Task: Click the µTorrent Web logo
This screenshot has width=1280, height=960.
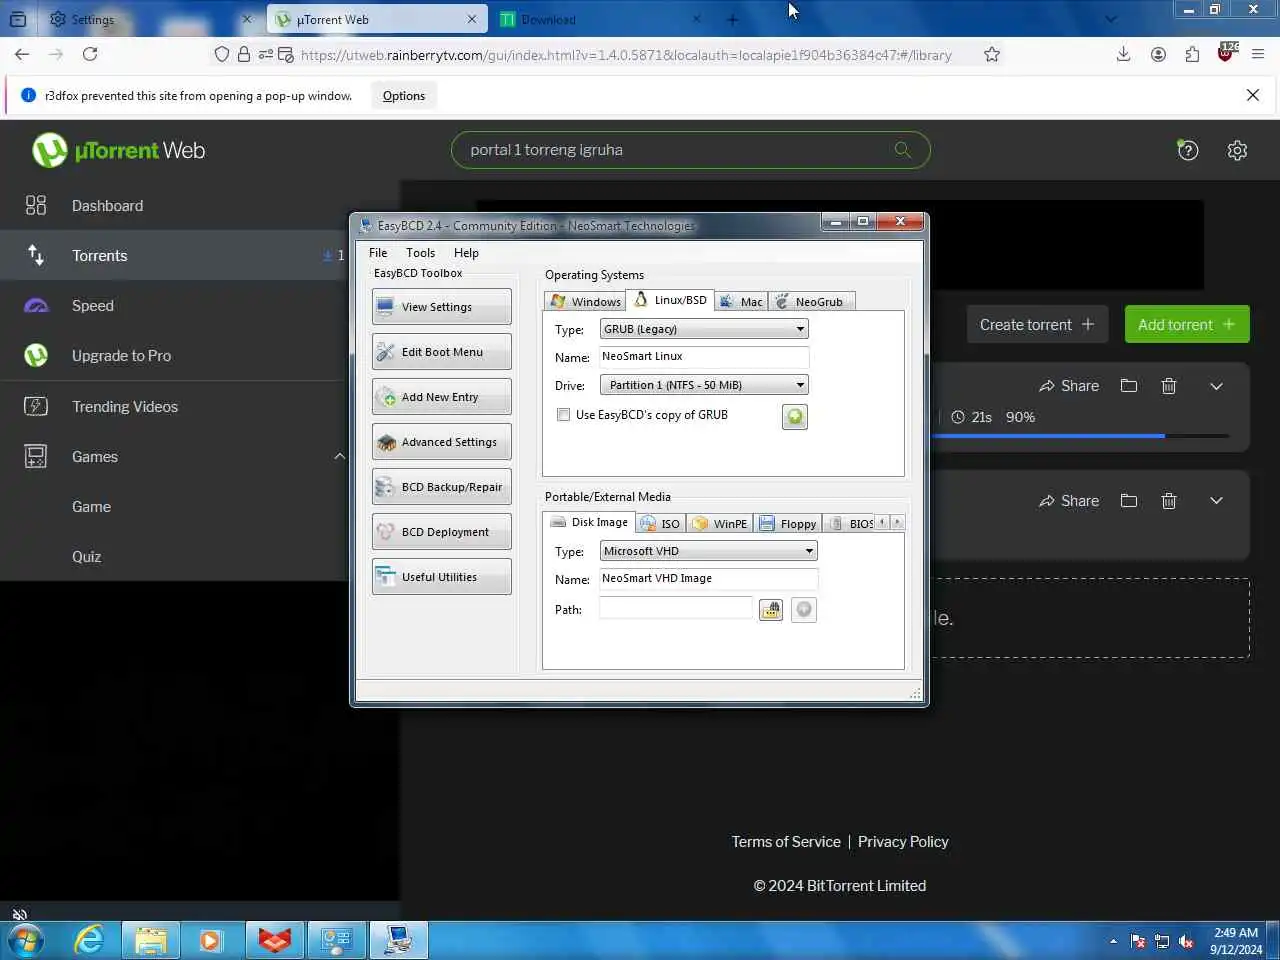Action: tap(119, 150)
